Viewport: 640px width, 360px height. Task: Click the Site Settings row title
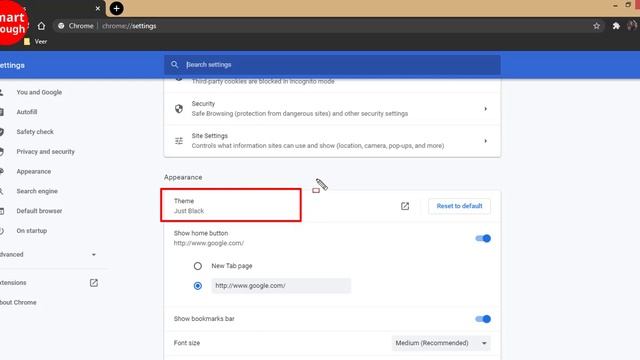click(210, 136)
